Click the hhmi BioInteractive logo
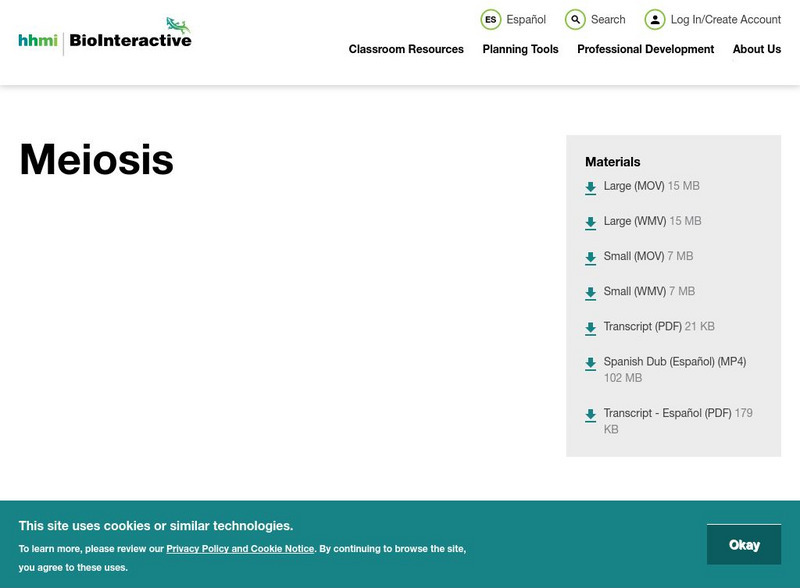Screen dimensions: 800x588 click(x=103, y=36)
